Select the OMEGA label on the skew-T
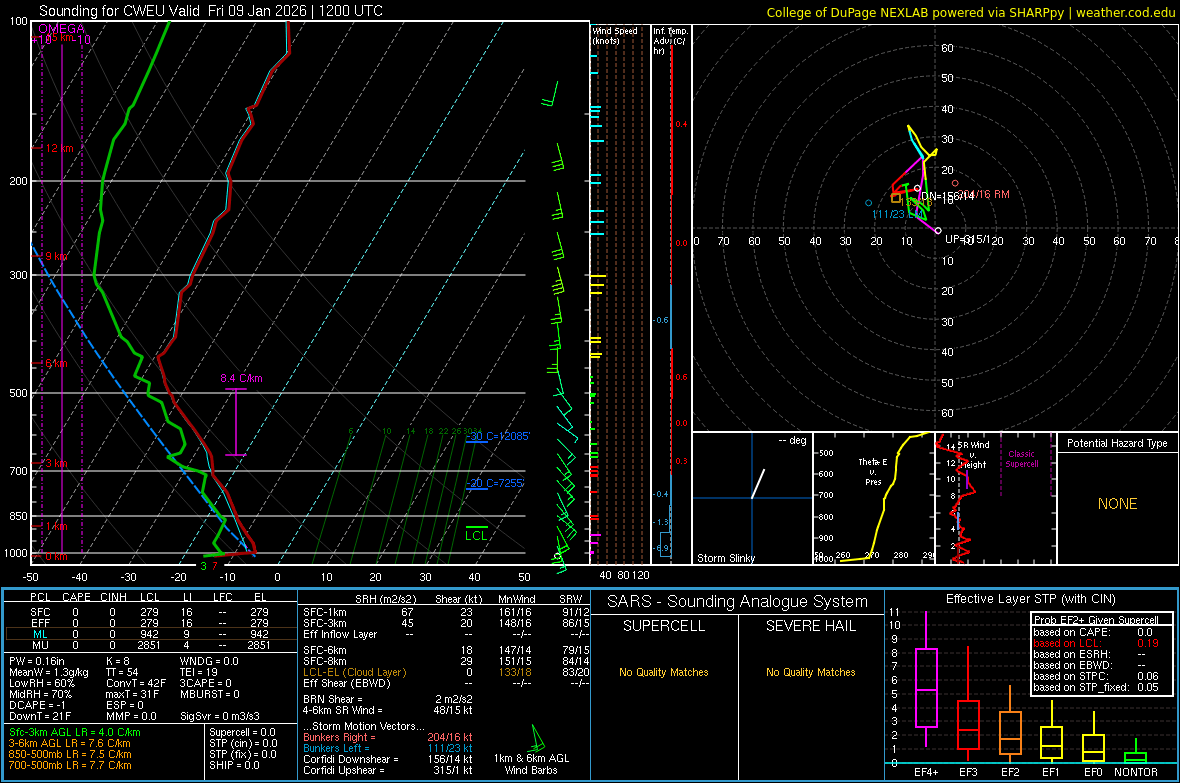Viewport: 1180px width, 783px height. click(62, 29)
